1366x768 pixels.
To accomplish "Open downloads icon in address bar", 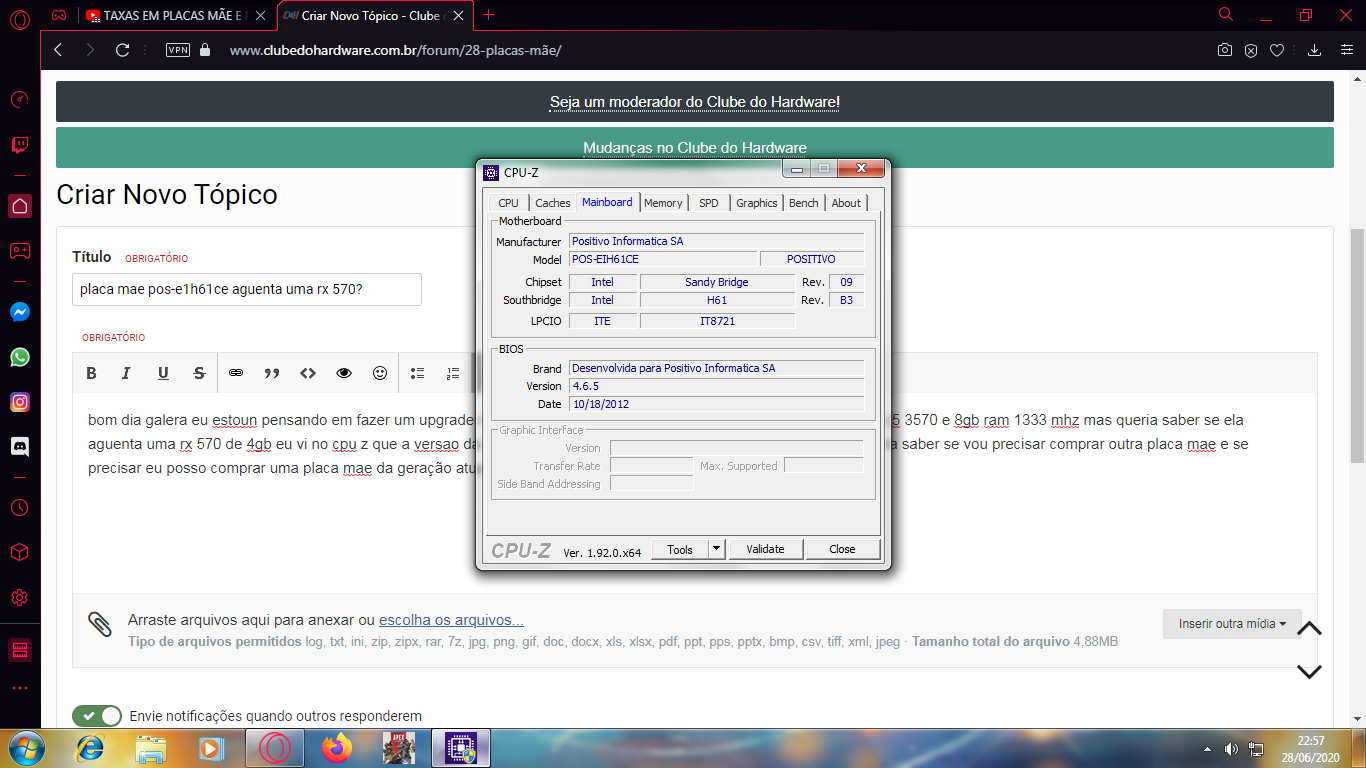I will tap(1315, 50).
